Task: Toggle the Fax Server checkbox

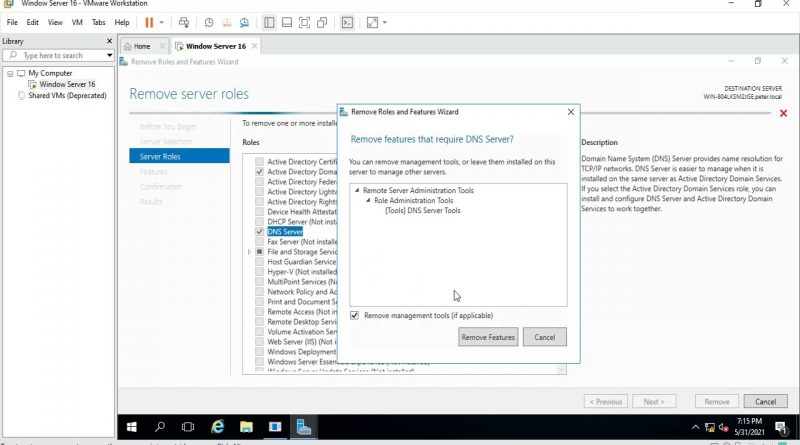Action: pos(259,241)
